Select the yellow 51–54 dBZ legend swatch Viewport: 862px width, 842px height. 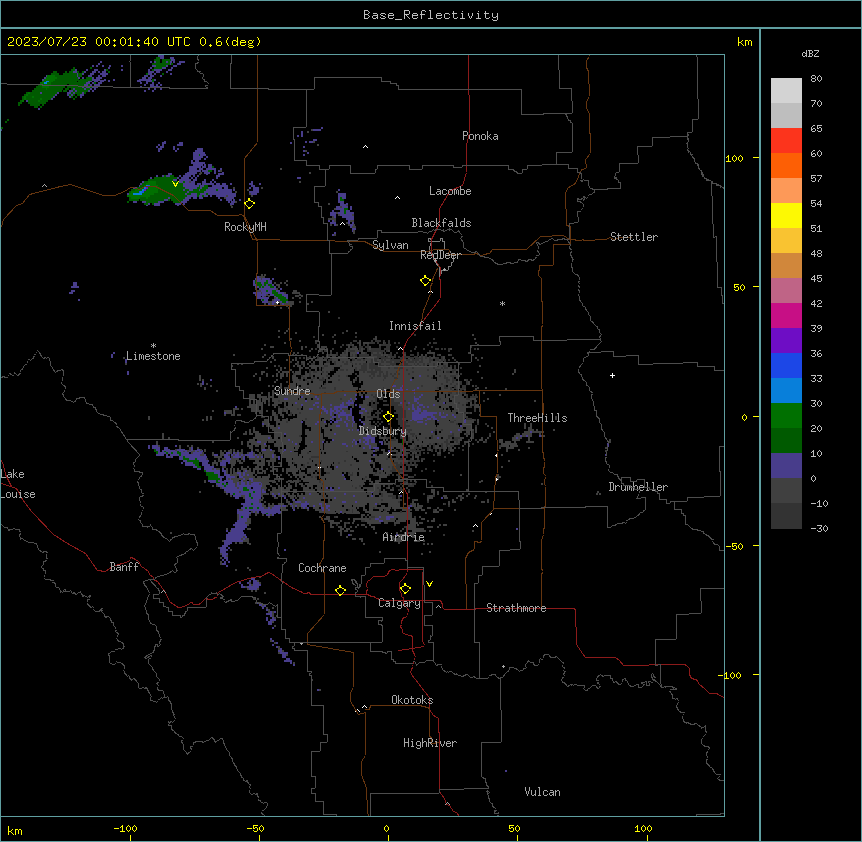tap(786, 215)
